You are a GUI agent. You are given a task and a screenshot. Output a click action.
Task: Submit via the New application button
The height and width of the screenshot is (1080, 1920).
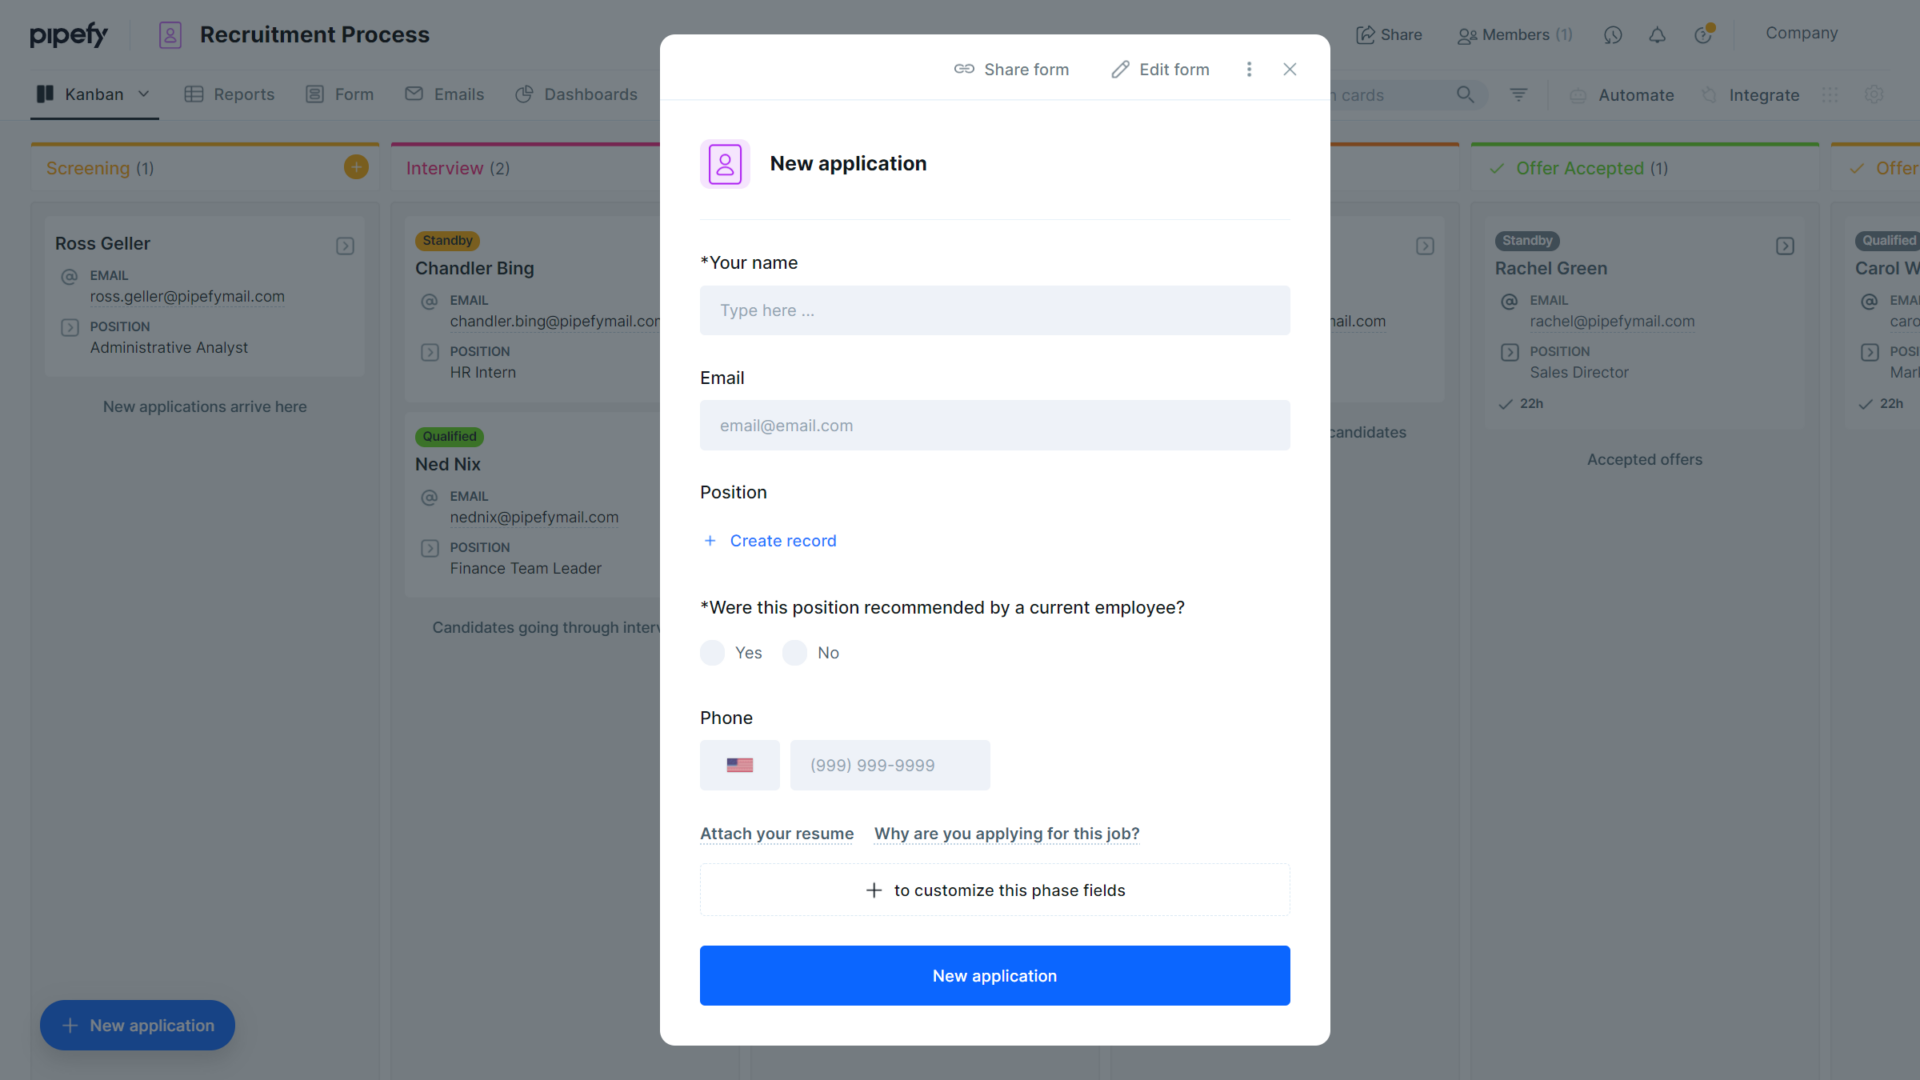click(994, 975)
